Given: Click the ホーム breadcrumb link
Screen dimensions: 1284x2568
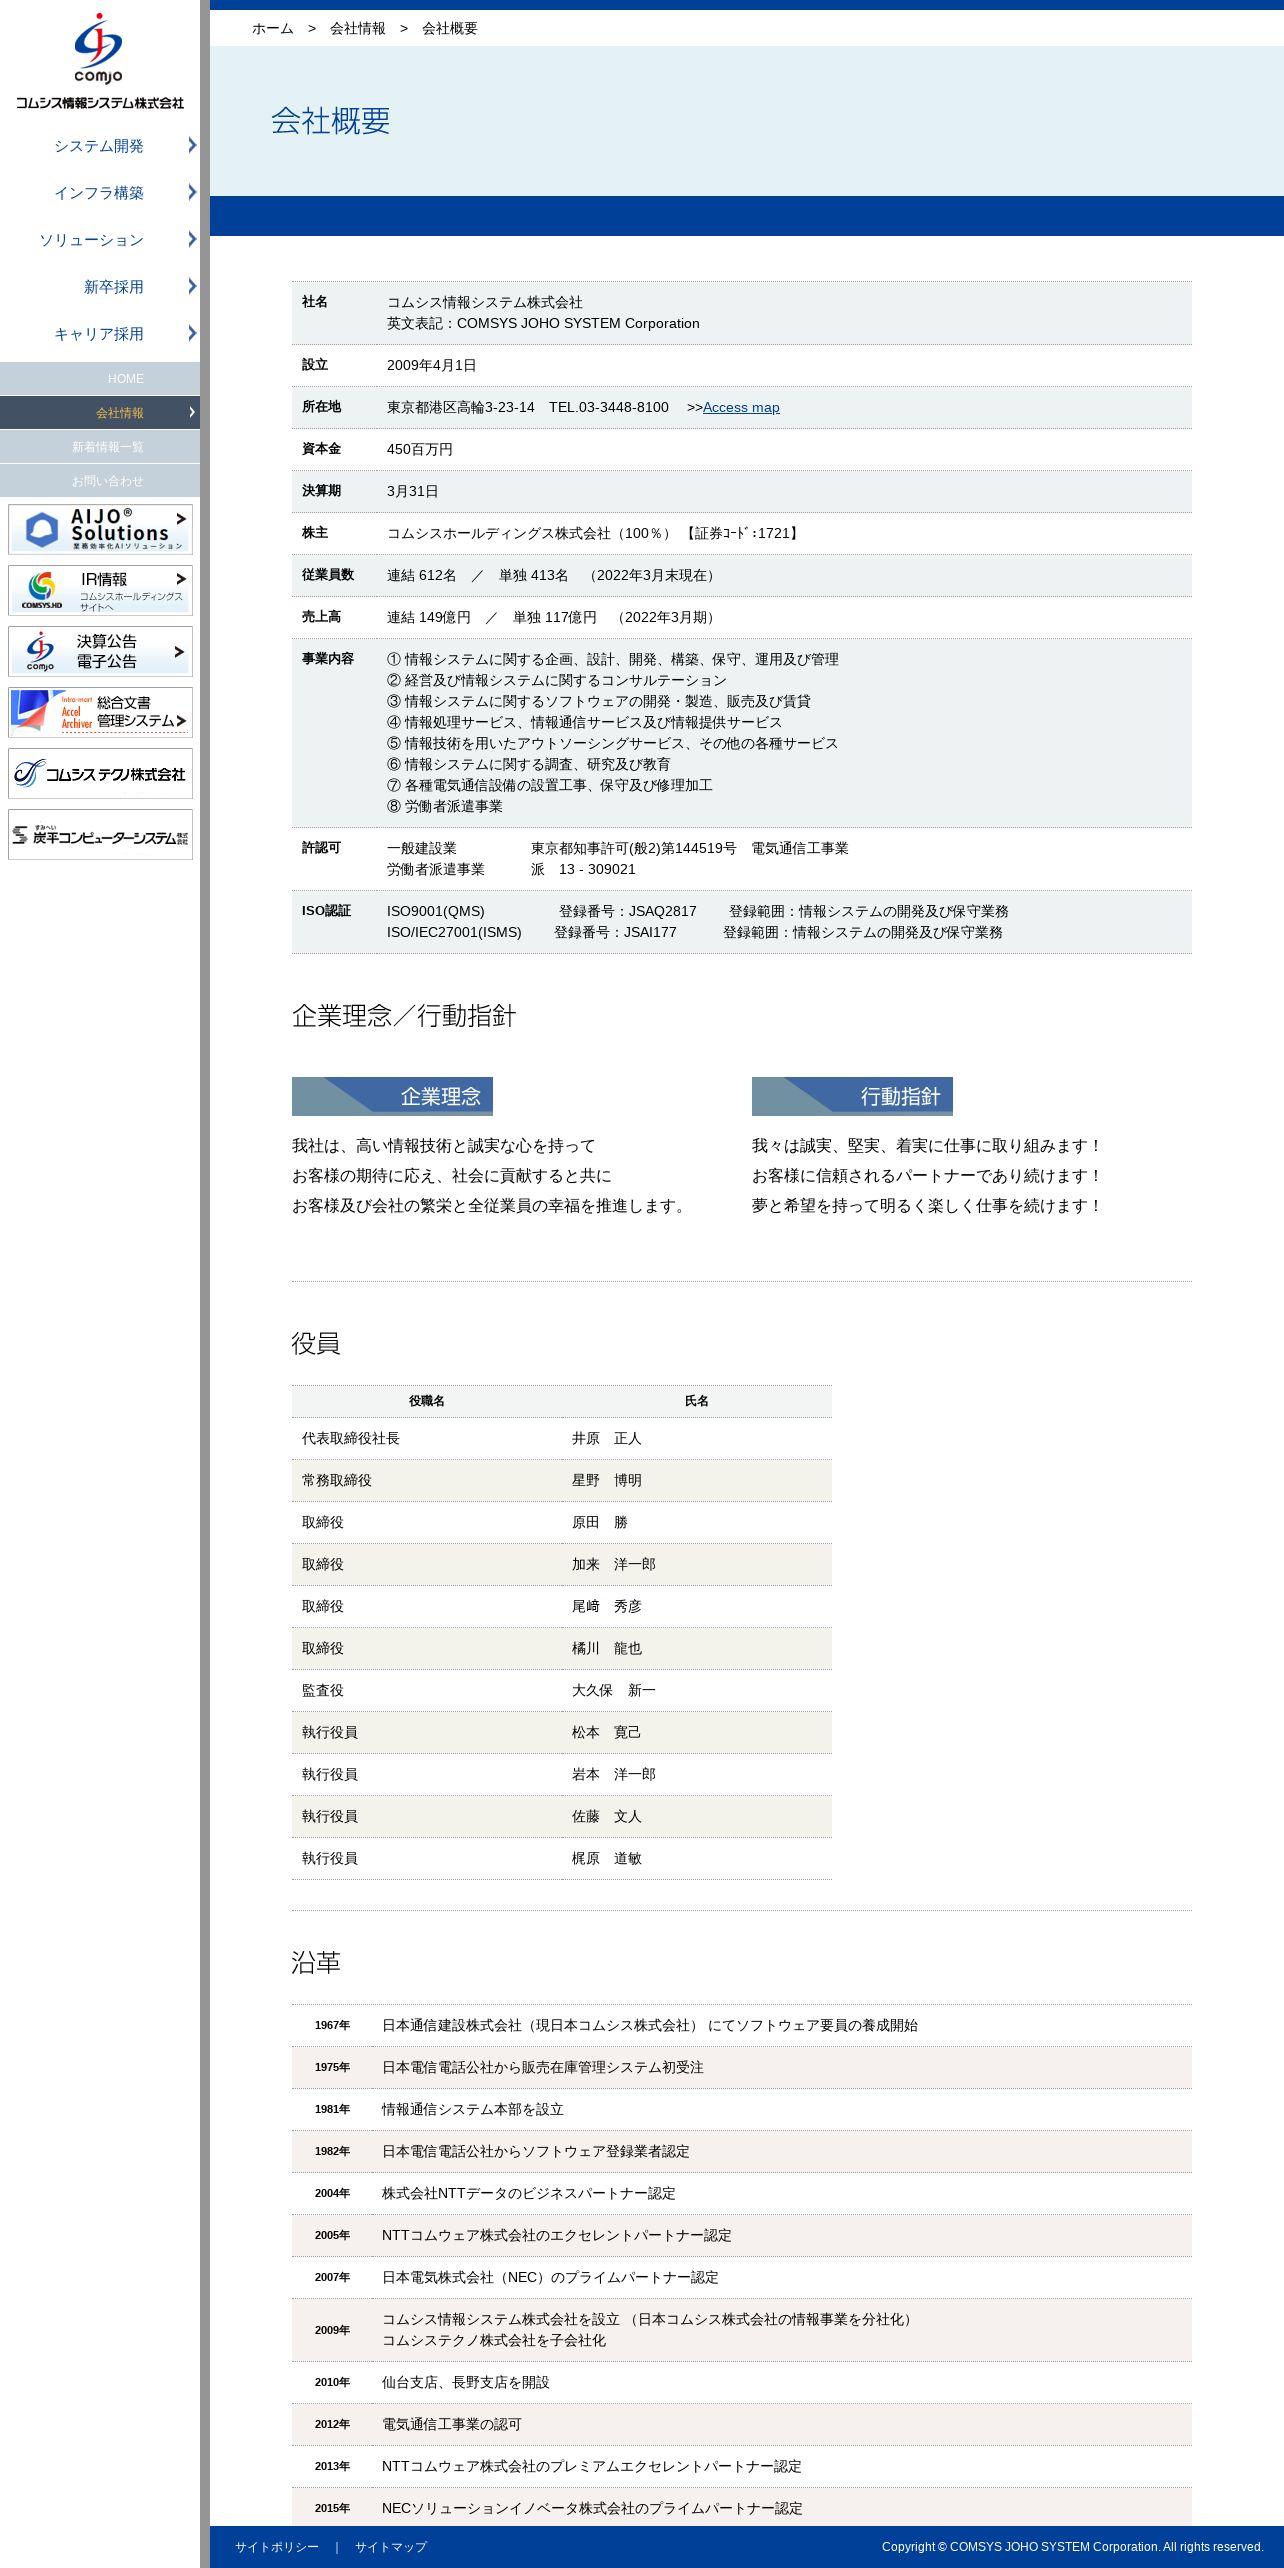Looking at the screenshot, I should coord(272,28).
